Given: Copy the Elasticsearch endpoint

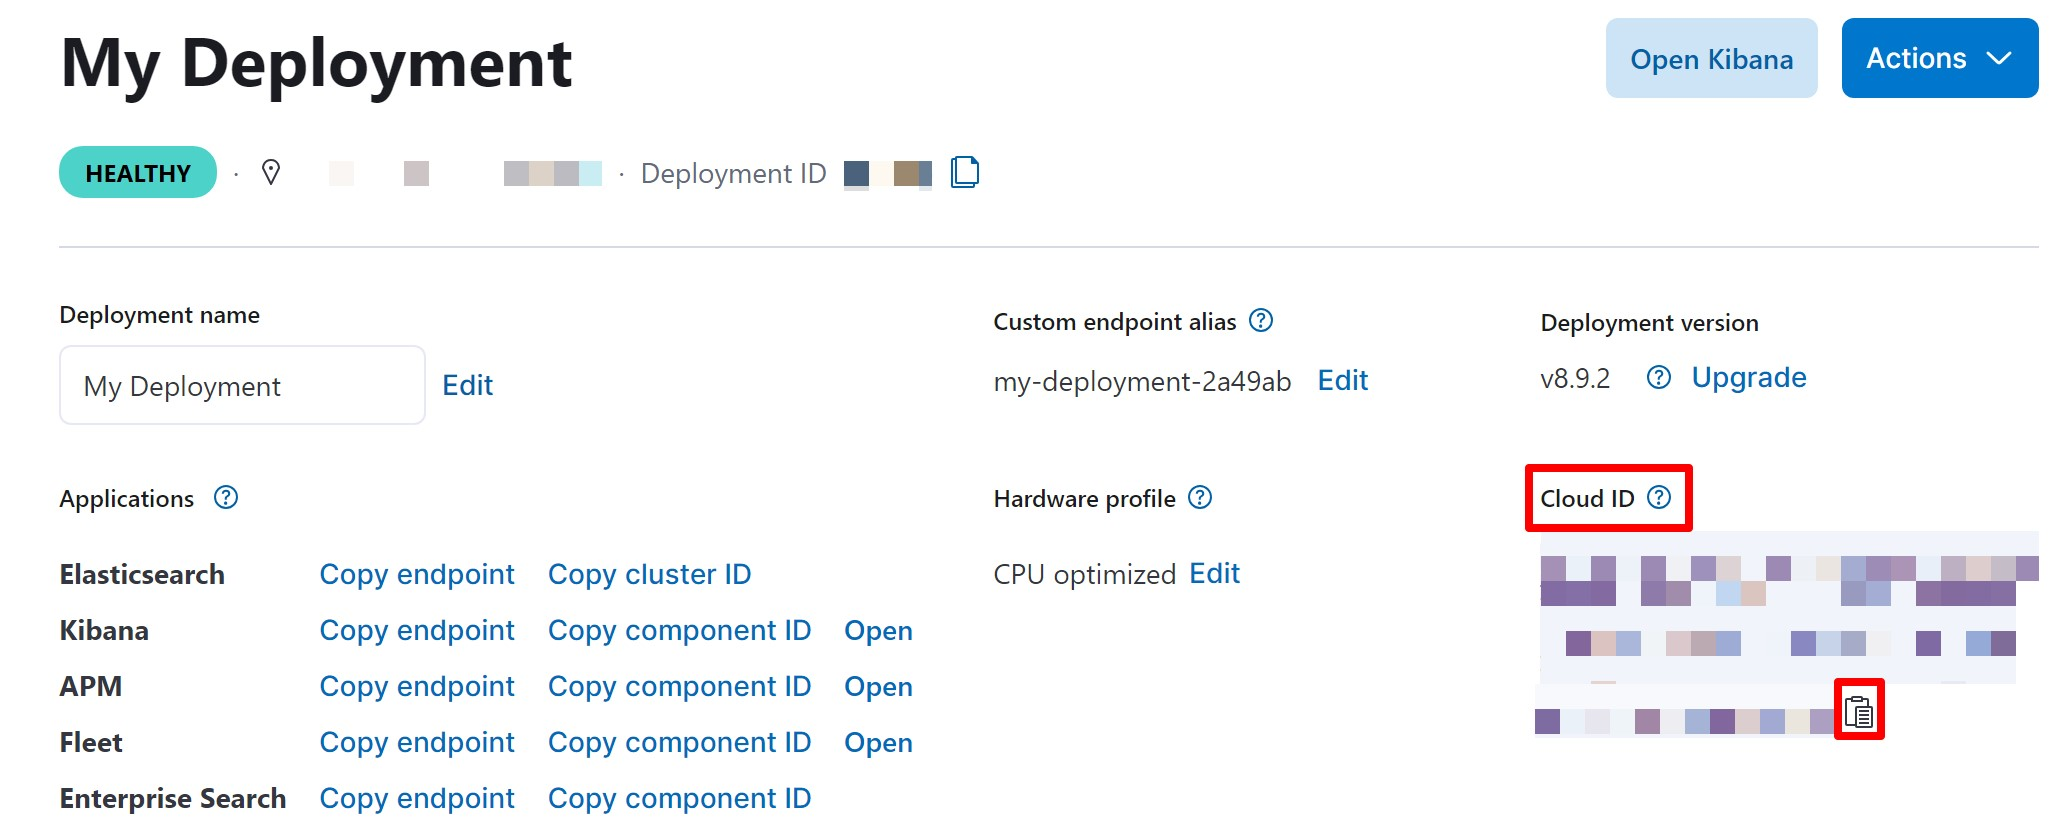Looking at the screenshot, I should (417, 574).
